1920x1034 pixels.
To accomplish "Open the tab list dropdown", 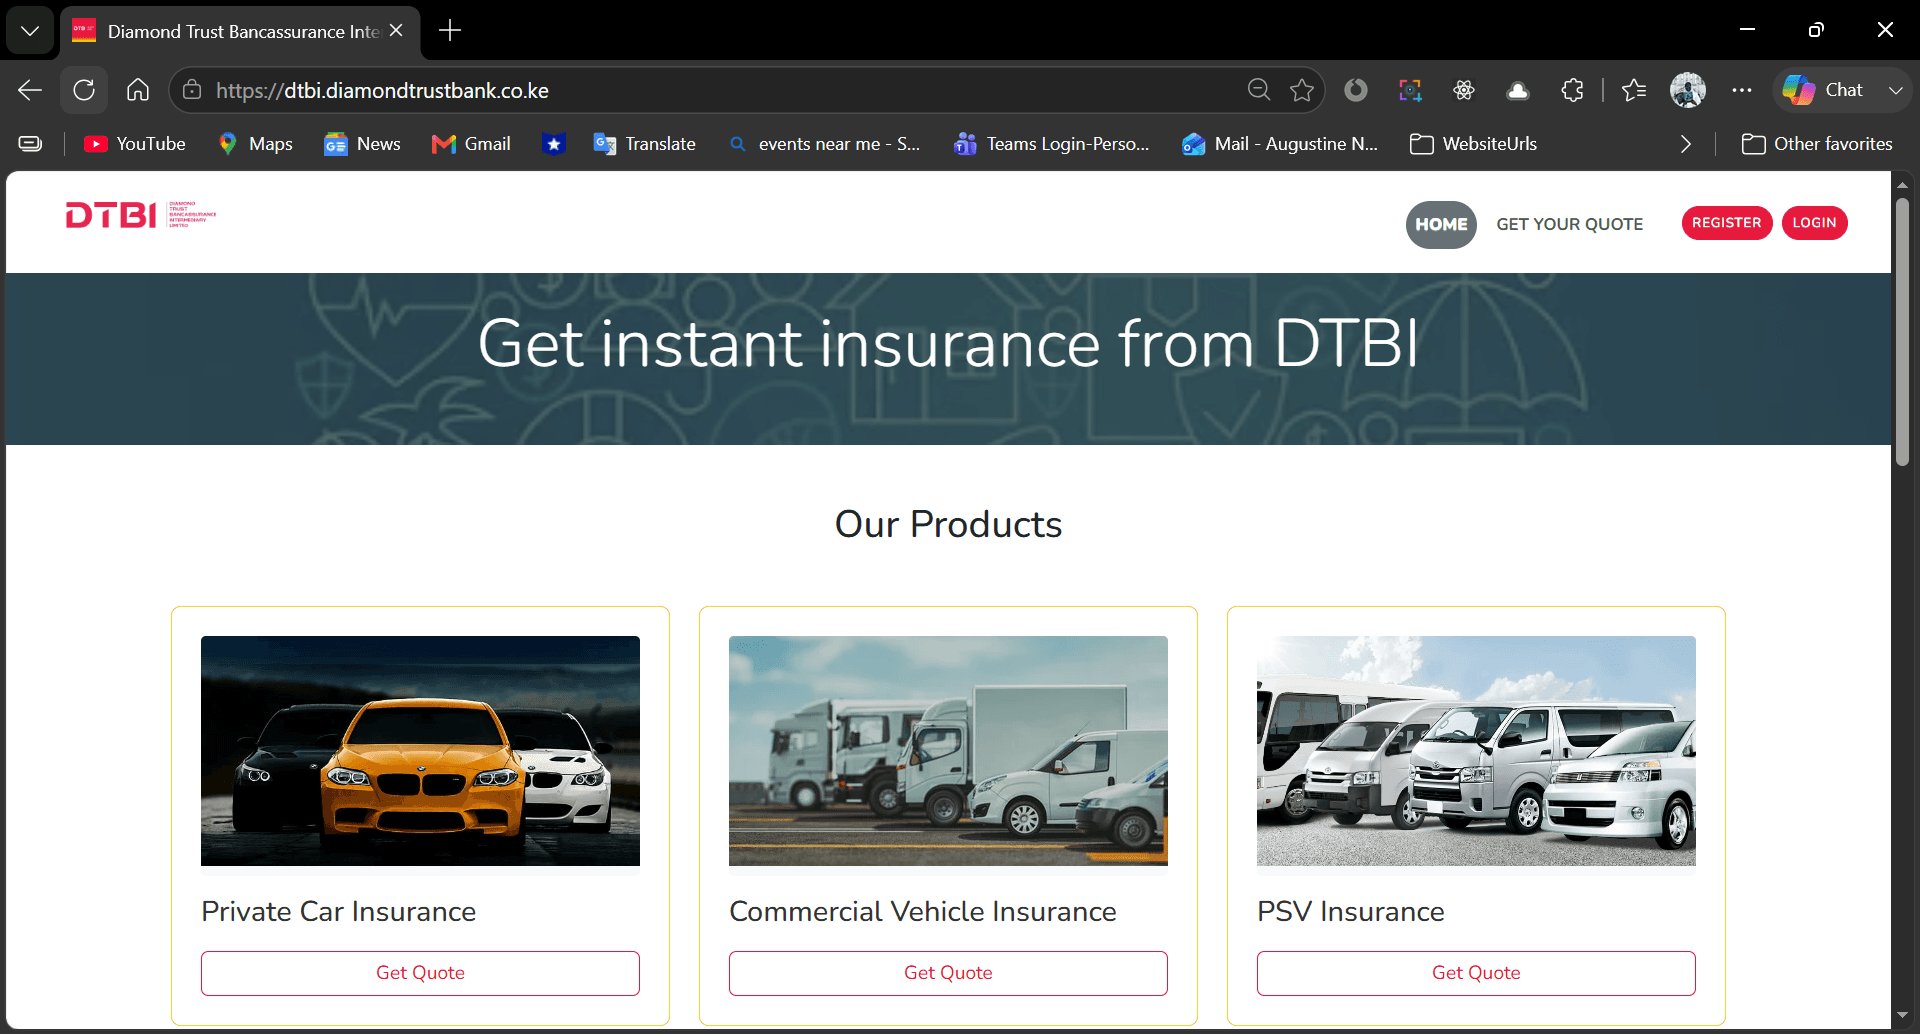I will 30,31.
